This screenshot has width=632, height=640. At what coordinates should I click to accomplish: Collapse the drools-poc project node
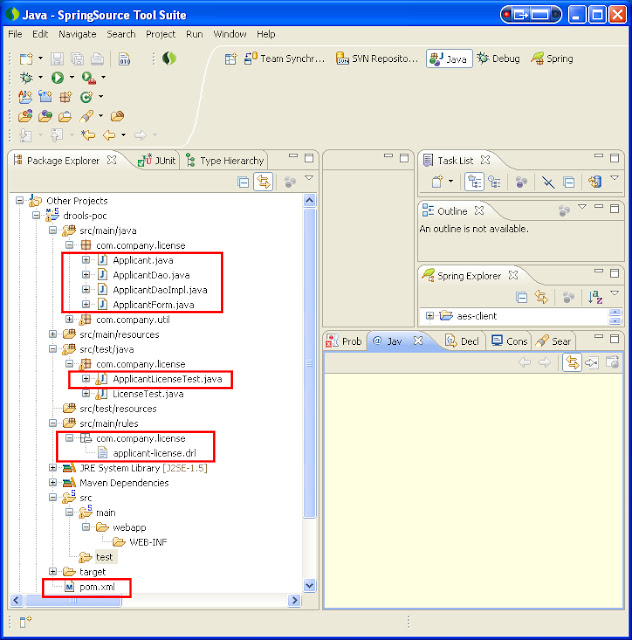pyautogui.click(x=36, y=215)
